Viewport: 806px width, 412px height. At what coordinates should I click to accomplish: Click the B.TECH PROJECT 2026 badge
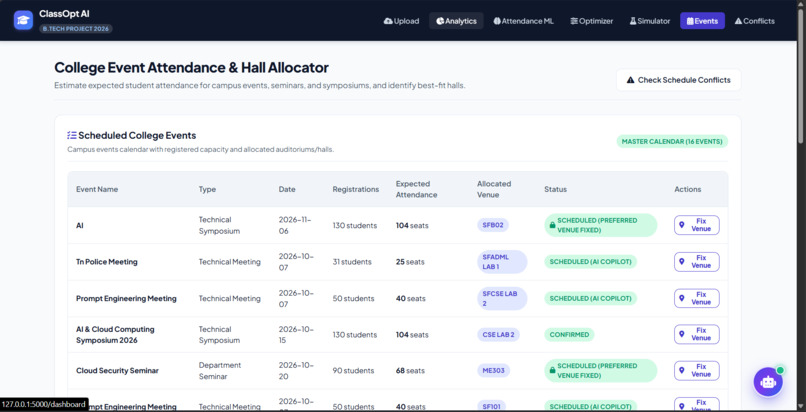[76, 29]
